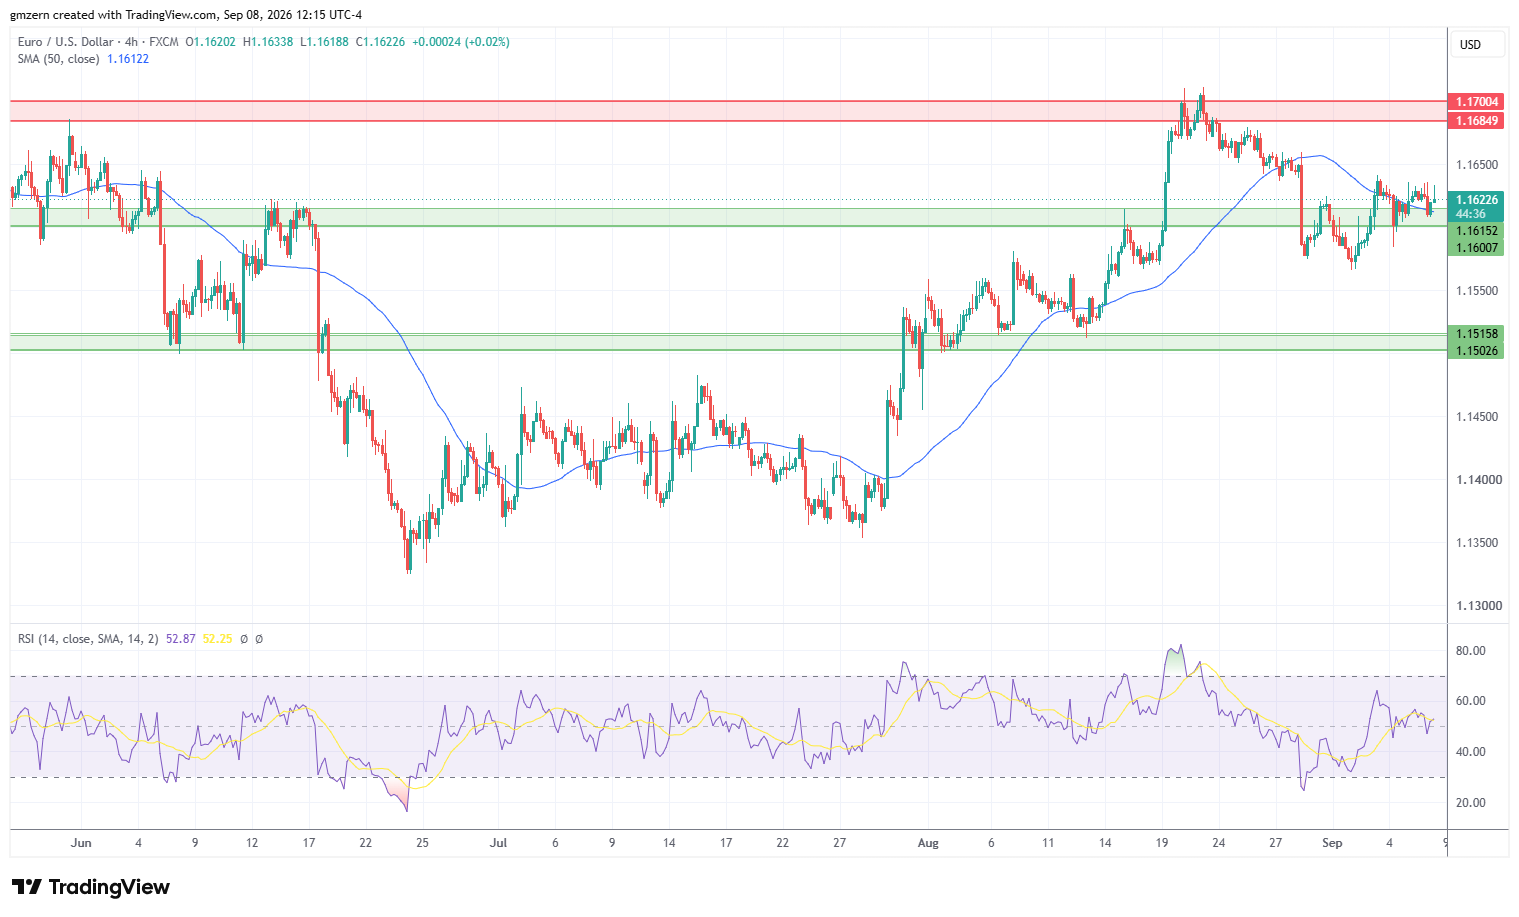1519x917 pixels.
Task: Click the 1.13000 price axis tick
Action: 1477,606
